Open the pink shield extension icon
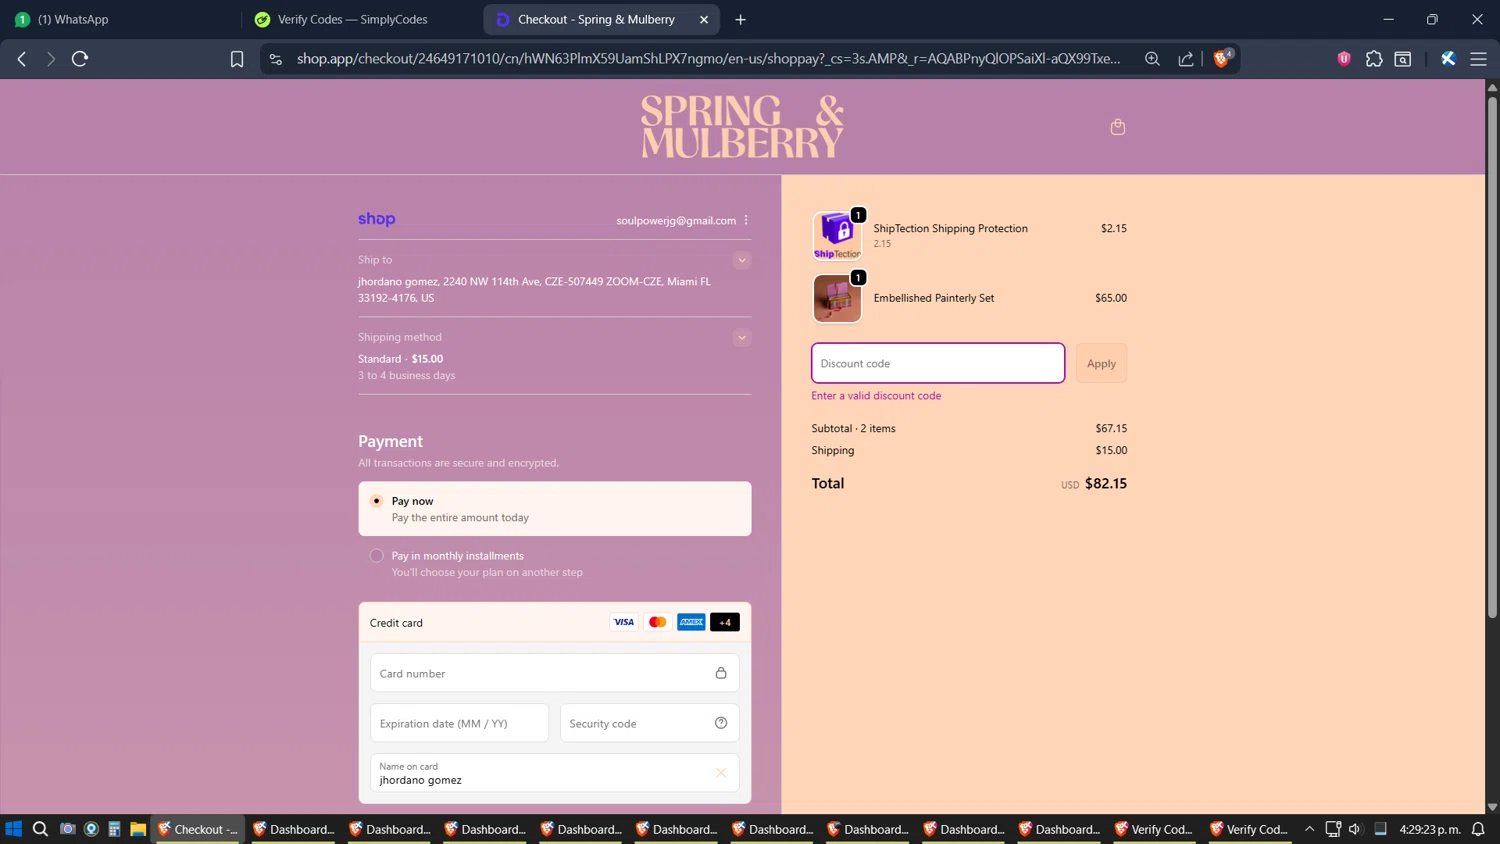Viewport: 1500px width, 844px height. (1344, 59)
